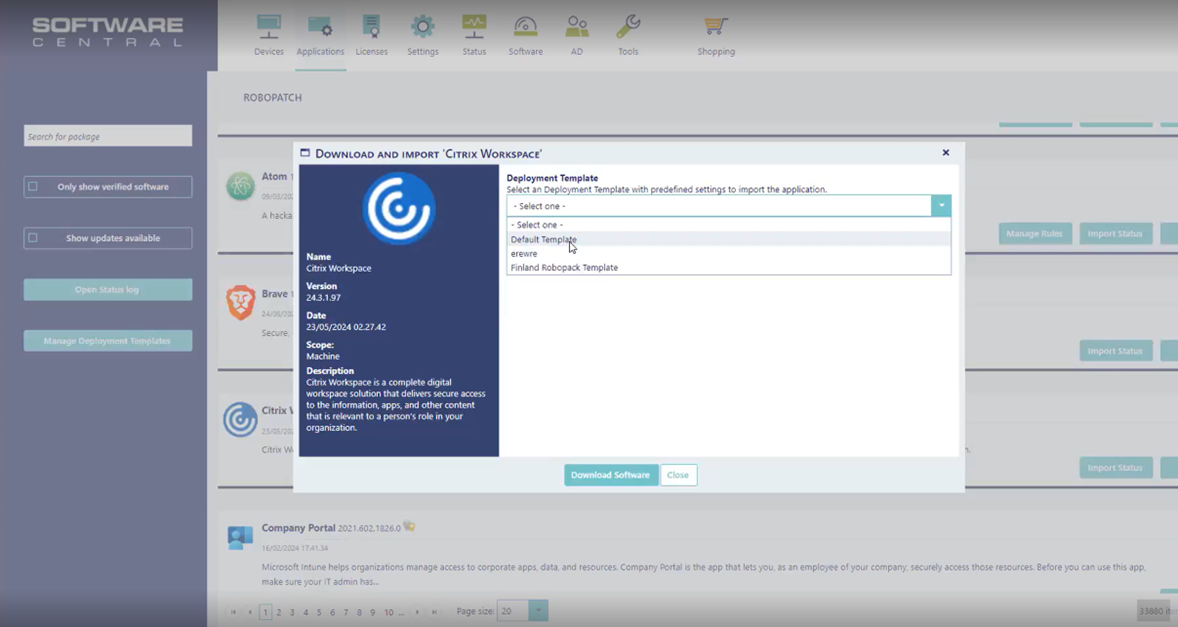Check Only show verified software
This screenshot has height=627, width=1178.
[33, 186]
